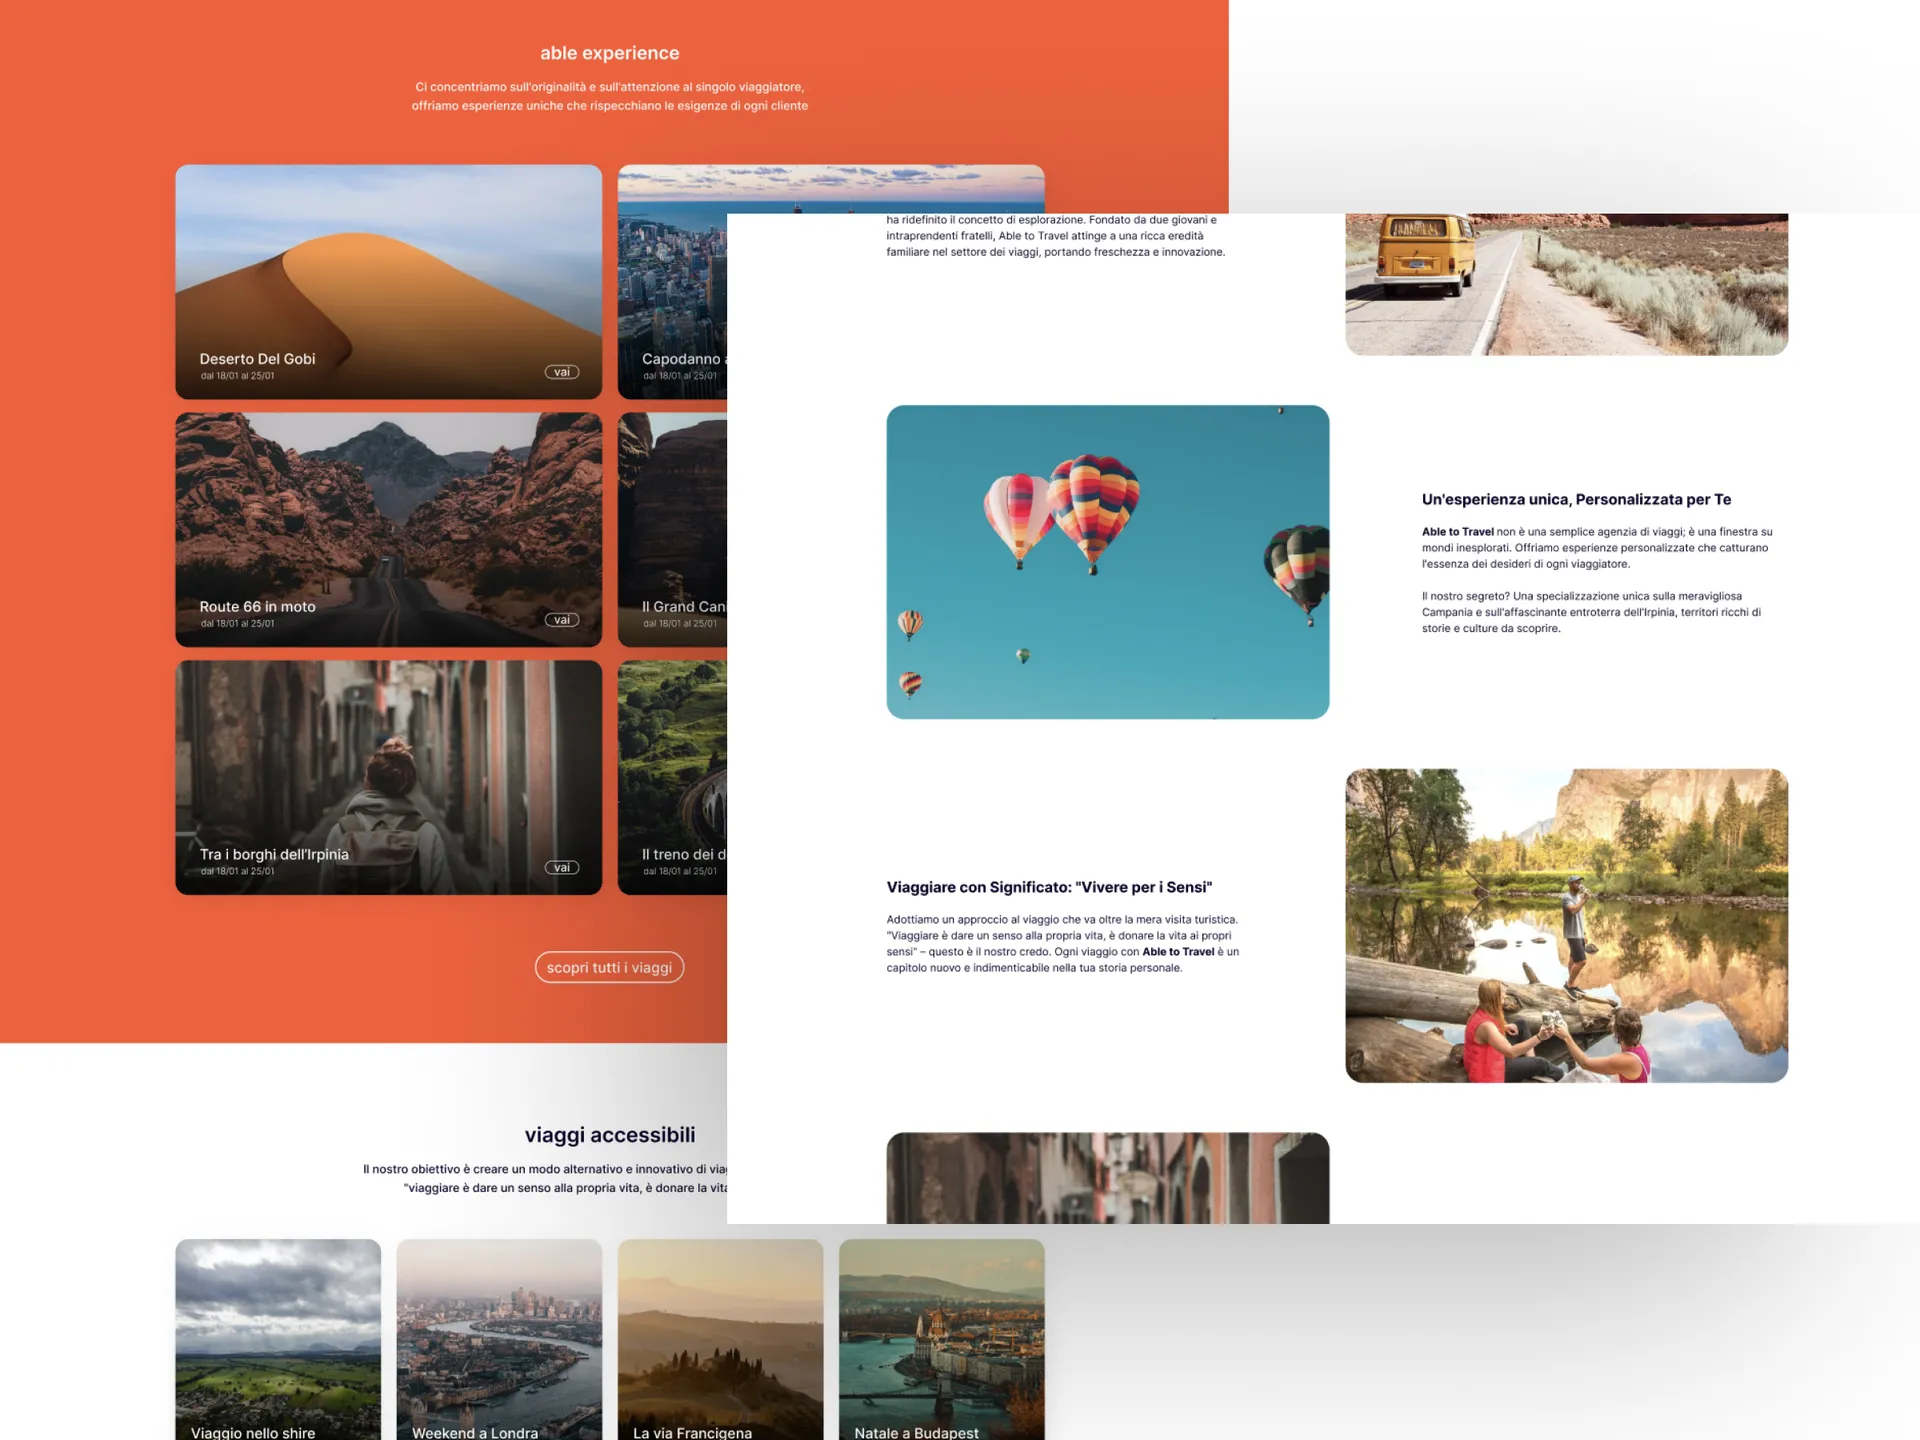The height and width of the screenshot is (1440, 1920).
Task: Click 'vai' button on Tra i borghi dell'Irpinia card
Action: [562, 868]
